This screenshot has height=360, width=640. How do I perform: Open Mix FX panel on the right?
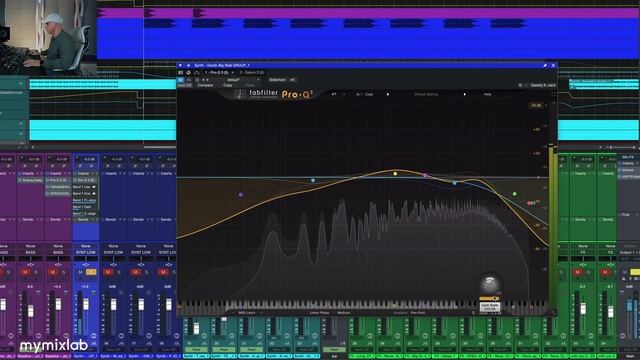[x=628, y=157]
